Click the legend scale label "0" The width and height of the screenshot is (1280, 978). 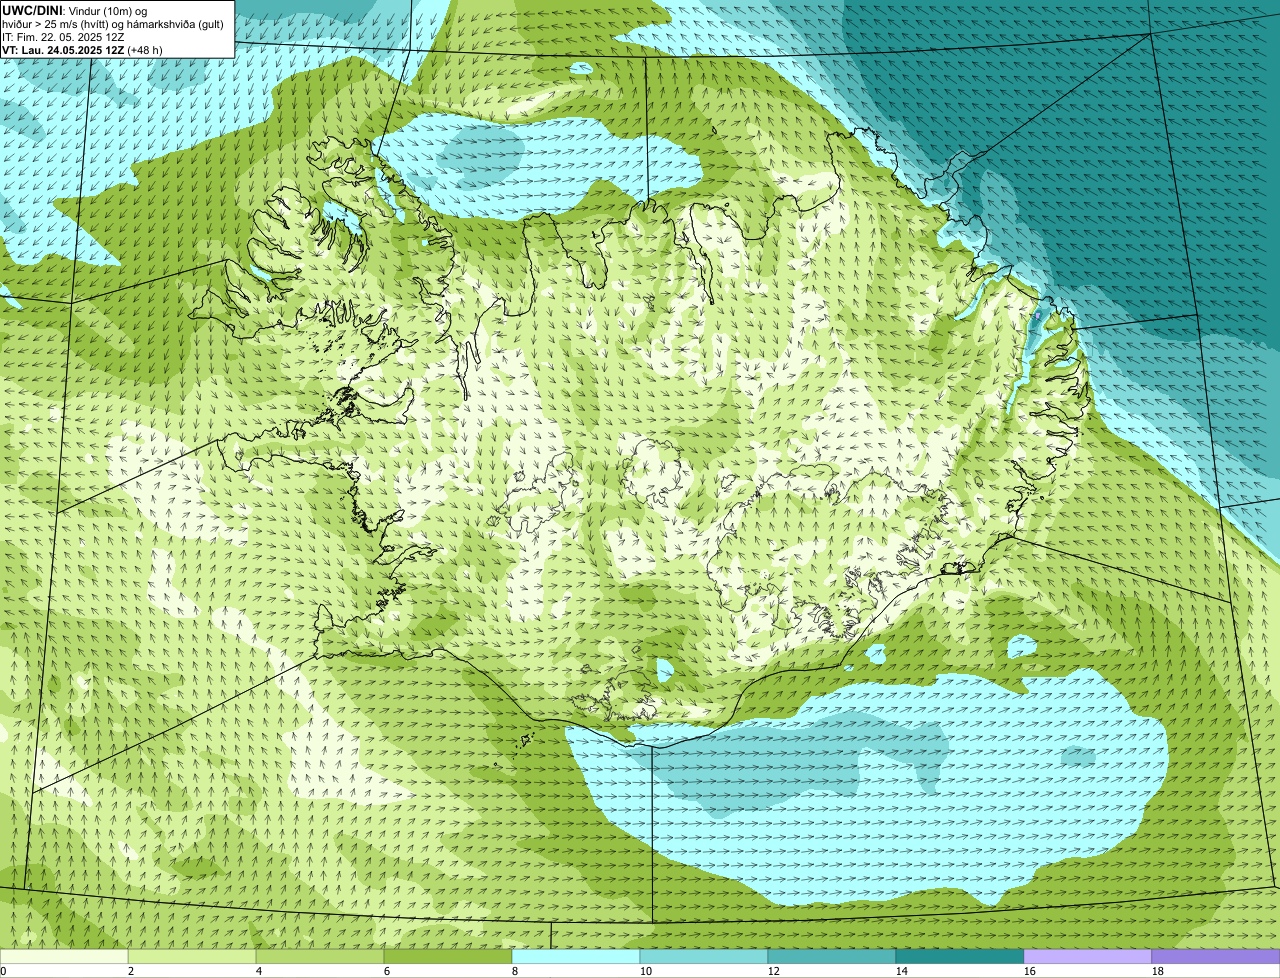(x=4, y=971)
